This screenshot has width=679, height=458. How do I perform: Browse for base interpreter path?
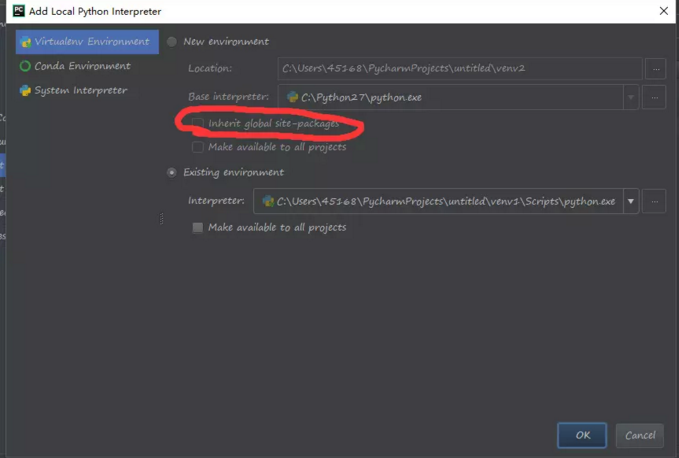click(x=655, y=97)
